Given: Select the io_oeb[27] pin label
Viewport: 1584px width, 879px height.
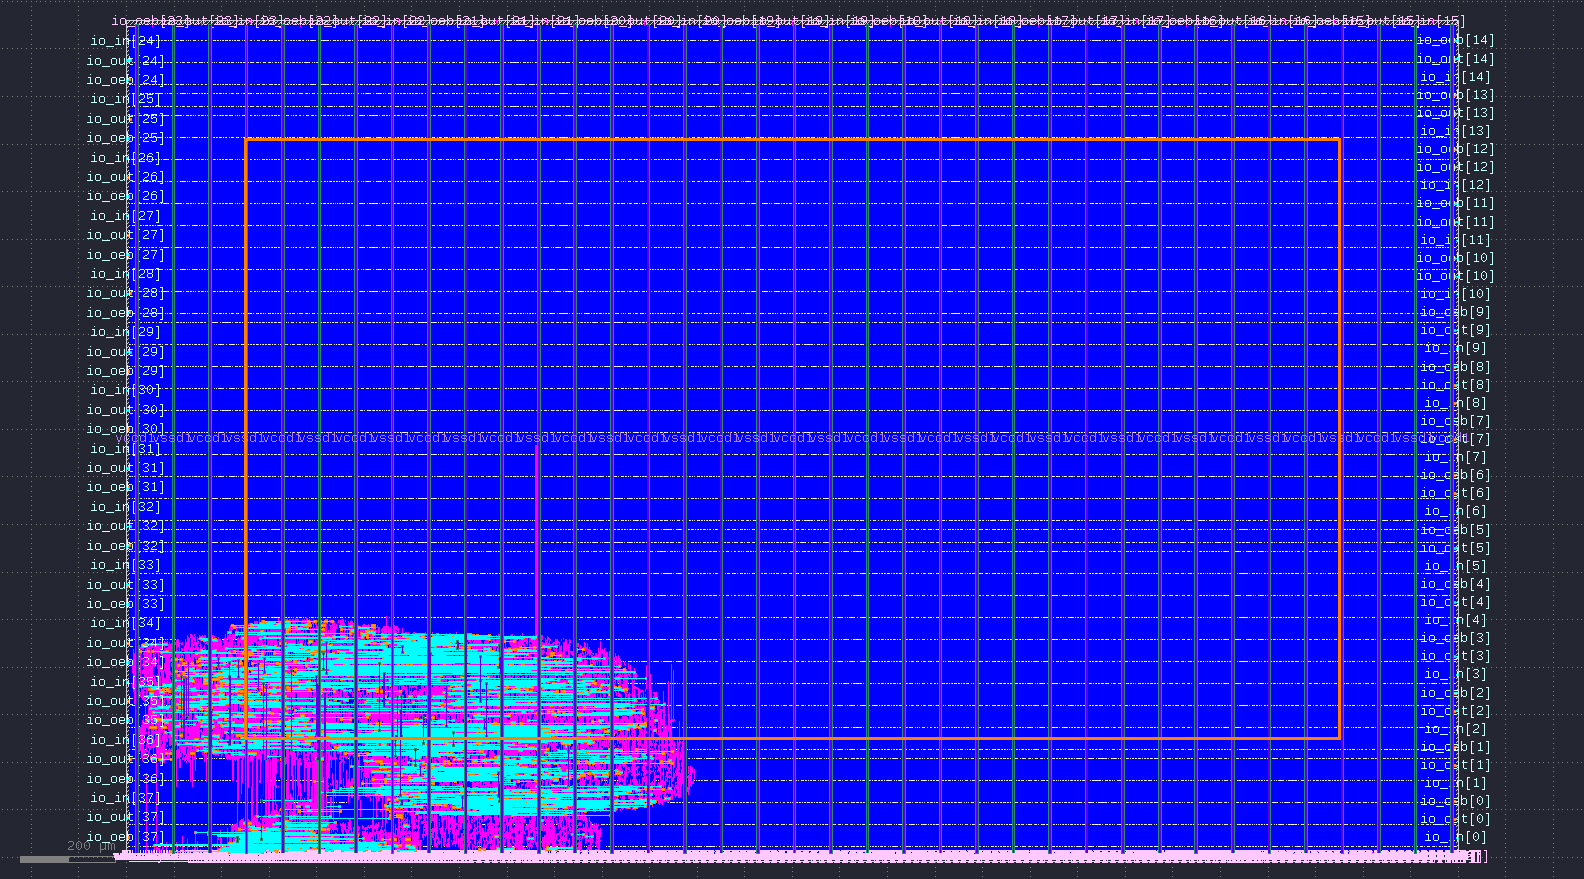Looking at the screenshot, I should tap(126, 255).
